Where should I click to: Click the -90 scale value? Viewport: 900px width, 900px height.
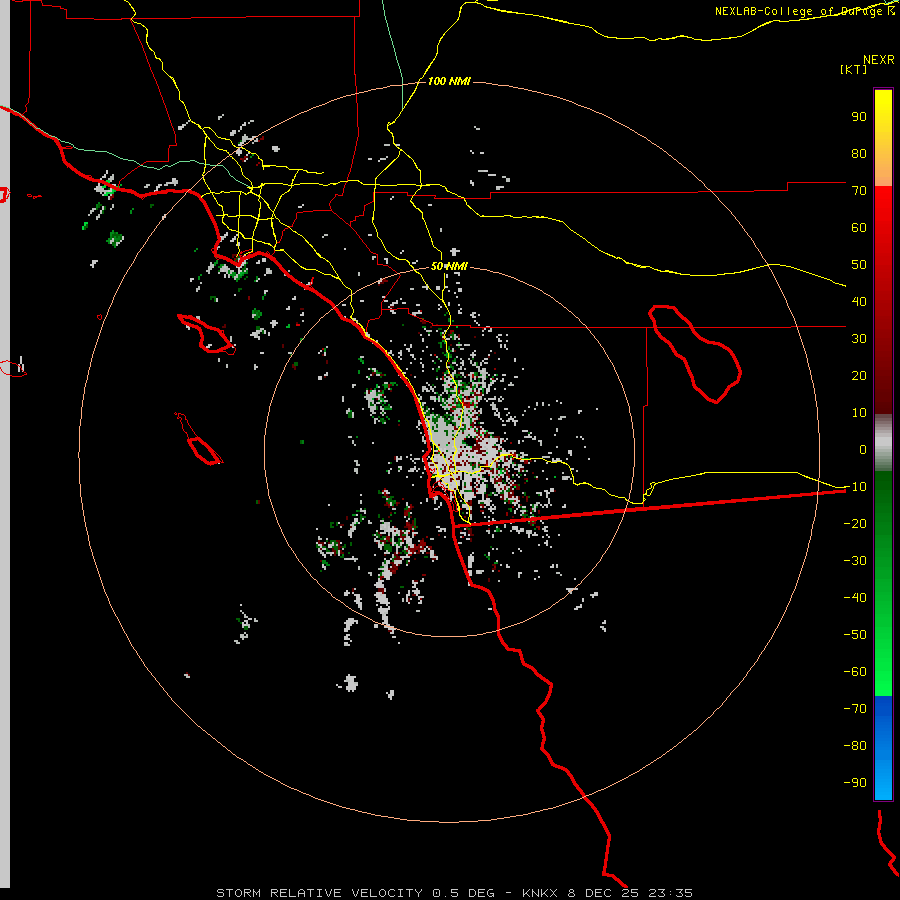(855, 783)
